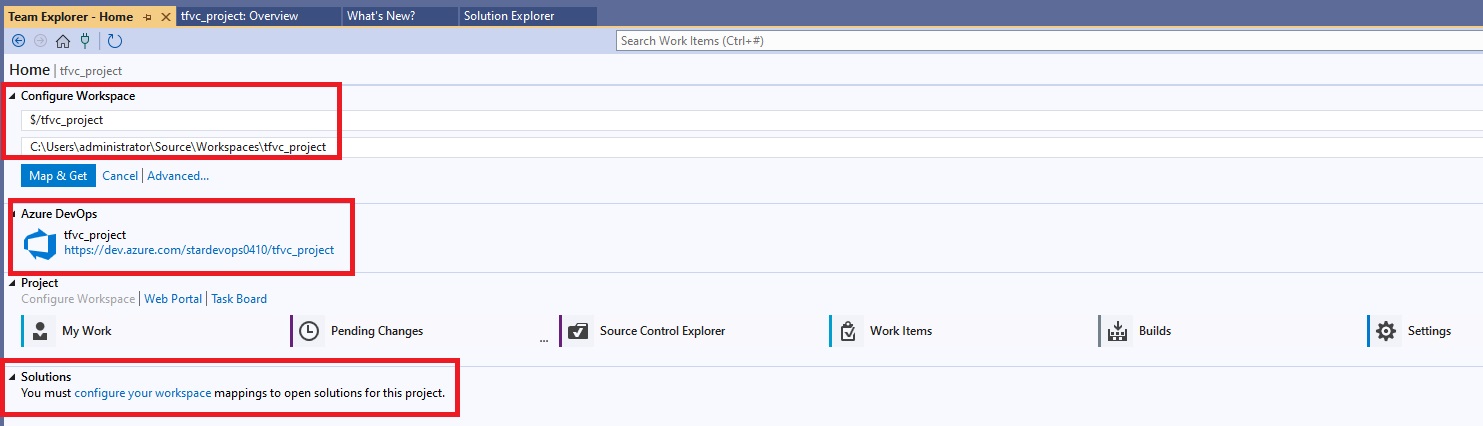Click the tfvc_project name under Azure DevOps

coord(95,235)
